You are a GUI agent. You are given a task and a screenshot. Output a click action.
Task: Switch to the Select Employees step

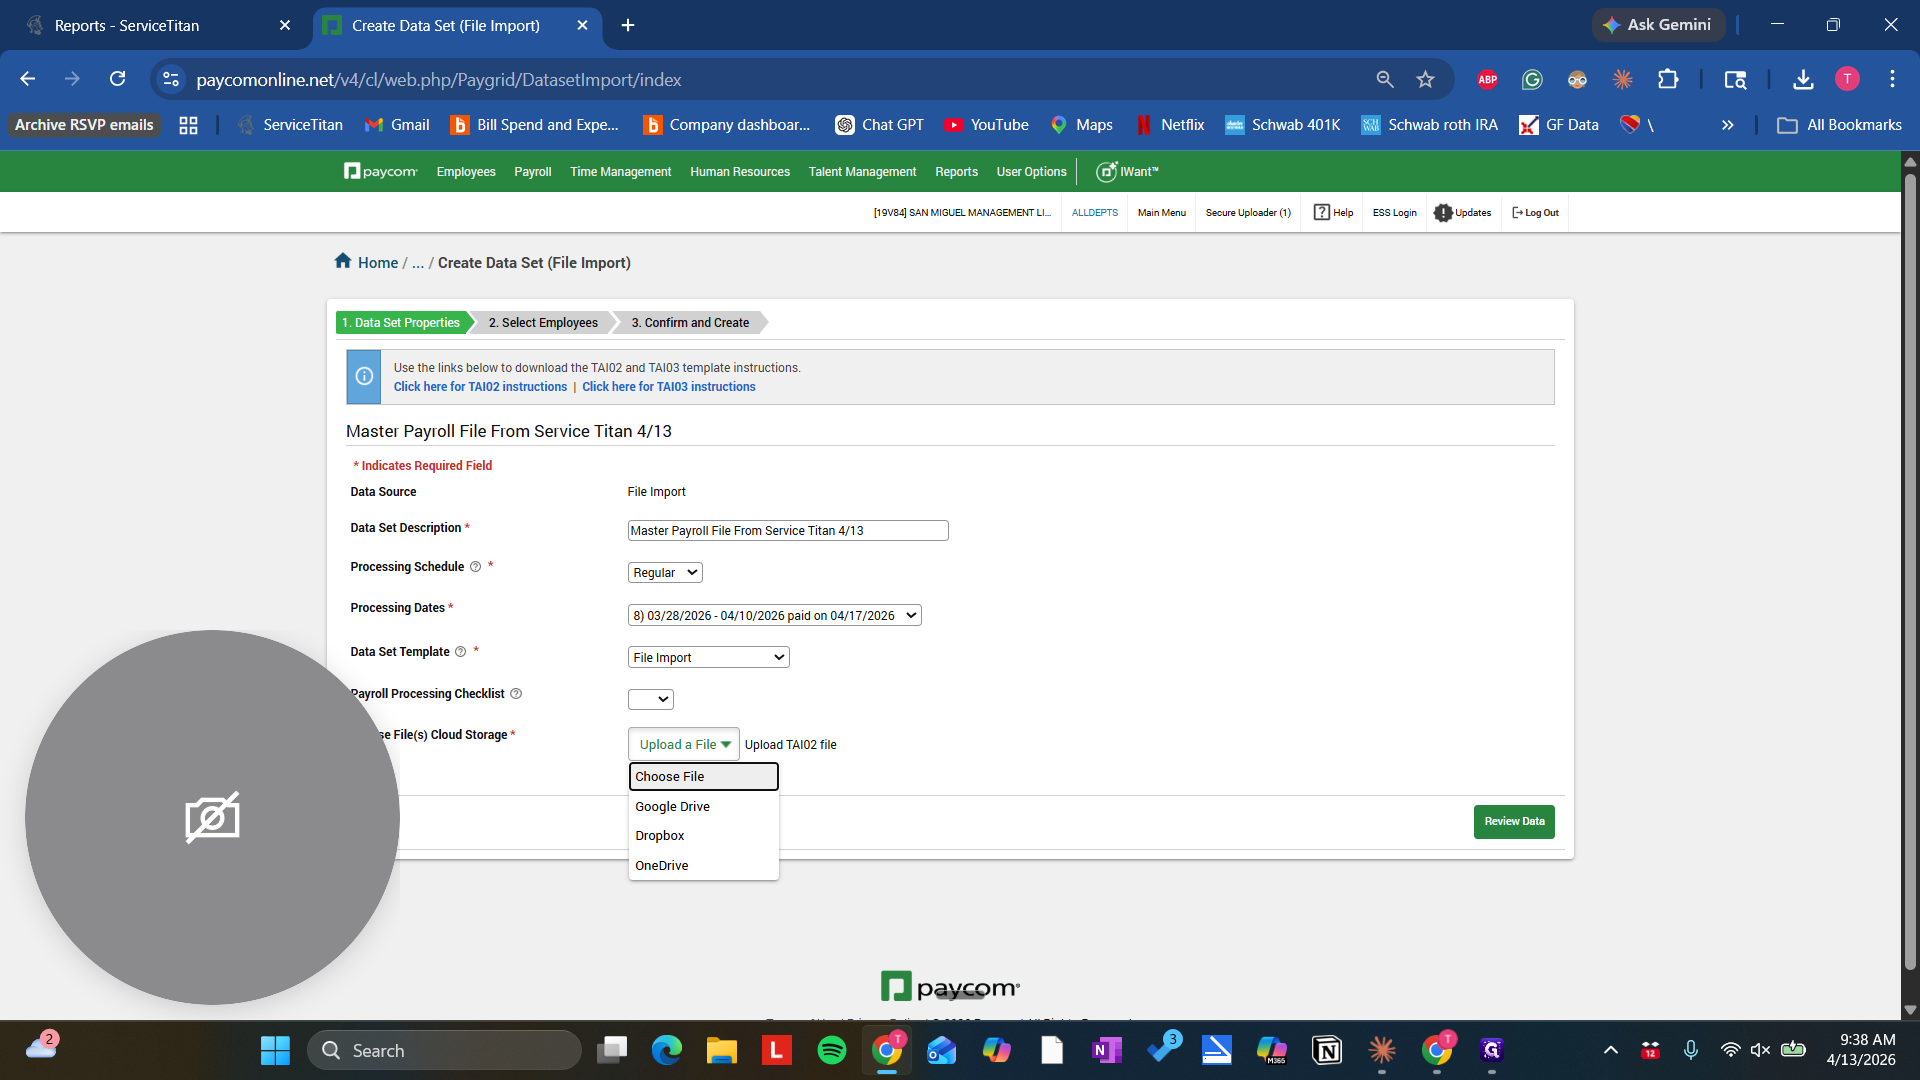542,322
